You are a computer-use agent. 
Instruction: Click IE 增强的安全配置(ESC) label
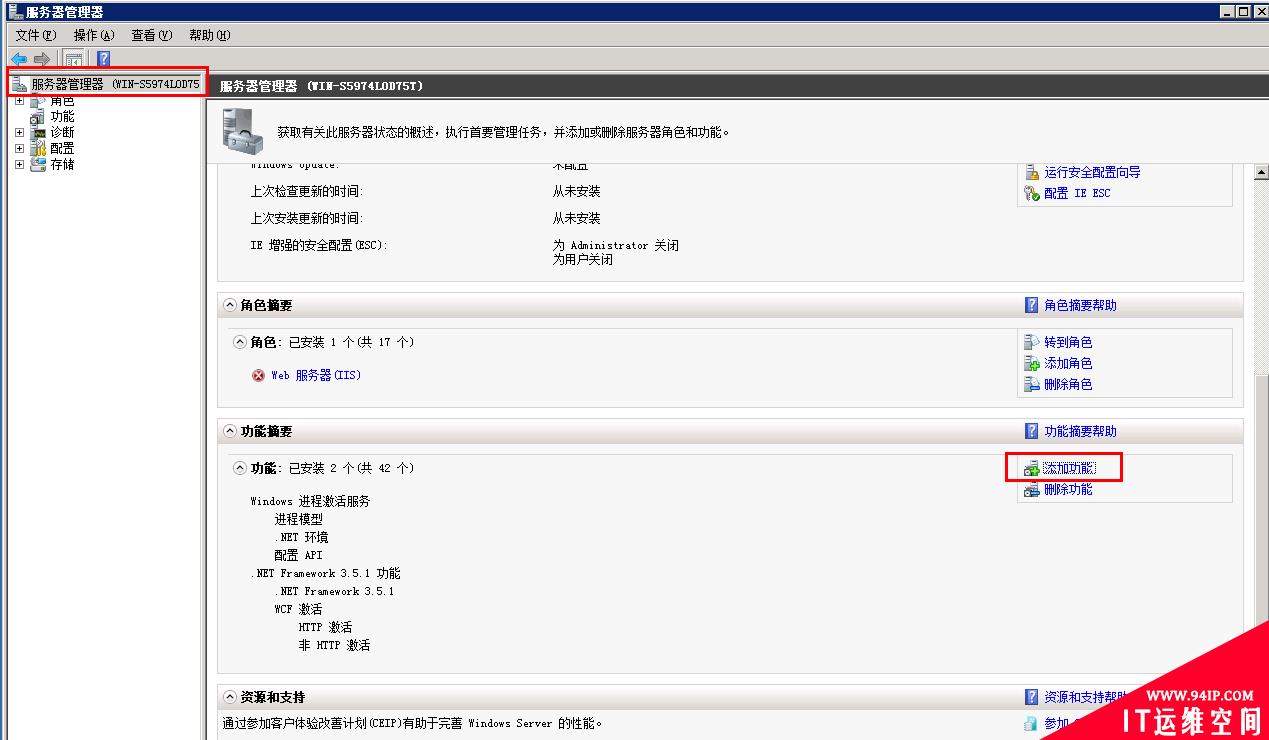(318, 245)
